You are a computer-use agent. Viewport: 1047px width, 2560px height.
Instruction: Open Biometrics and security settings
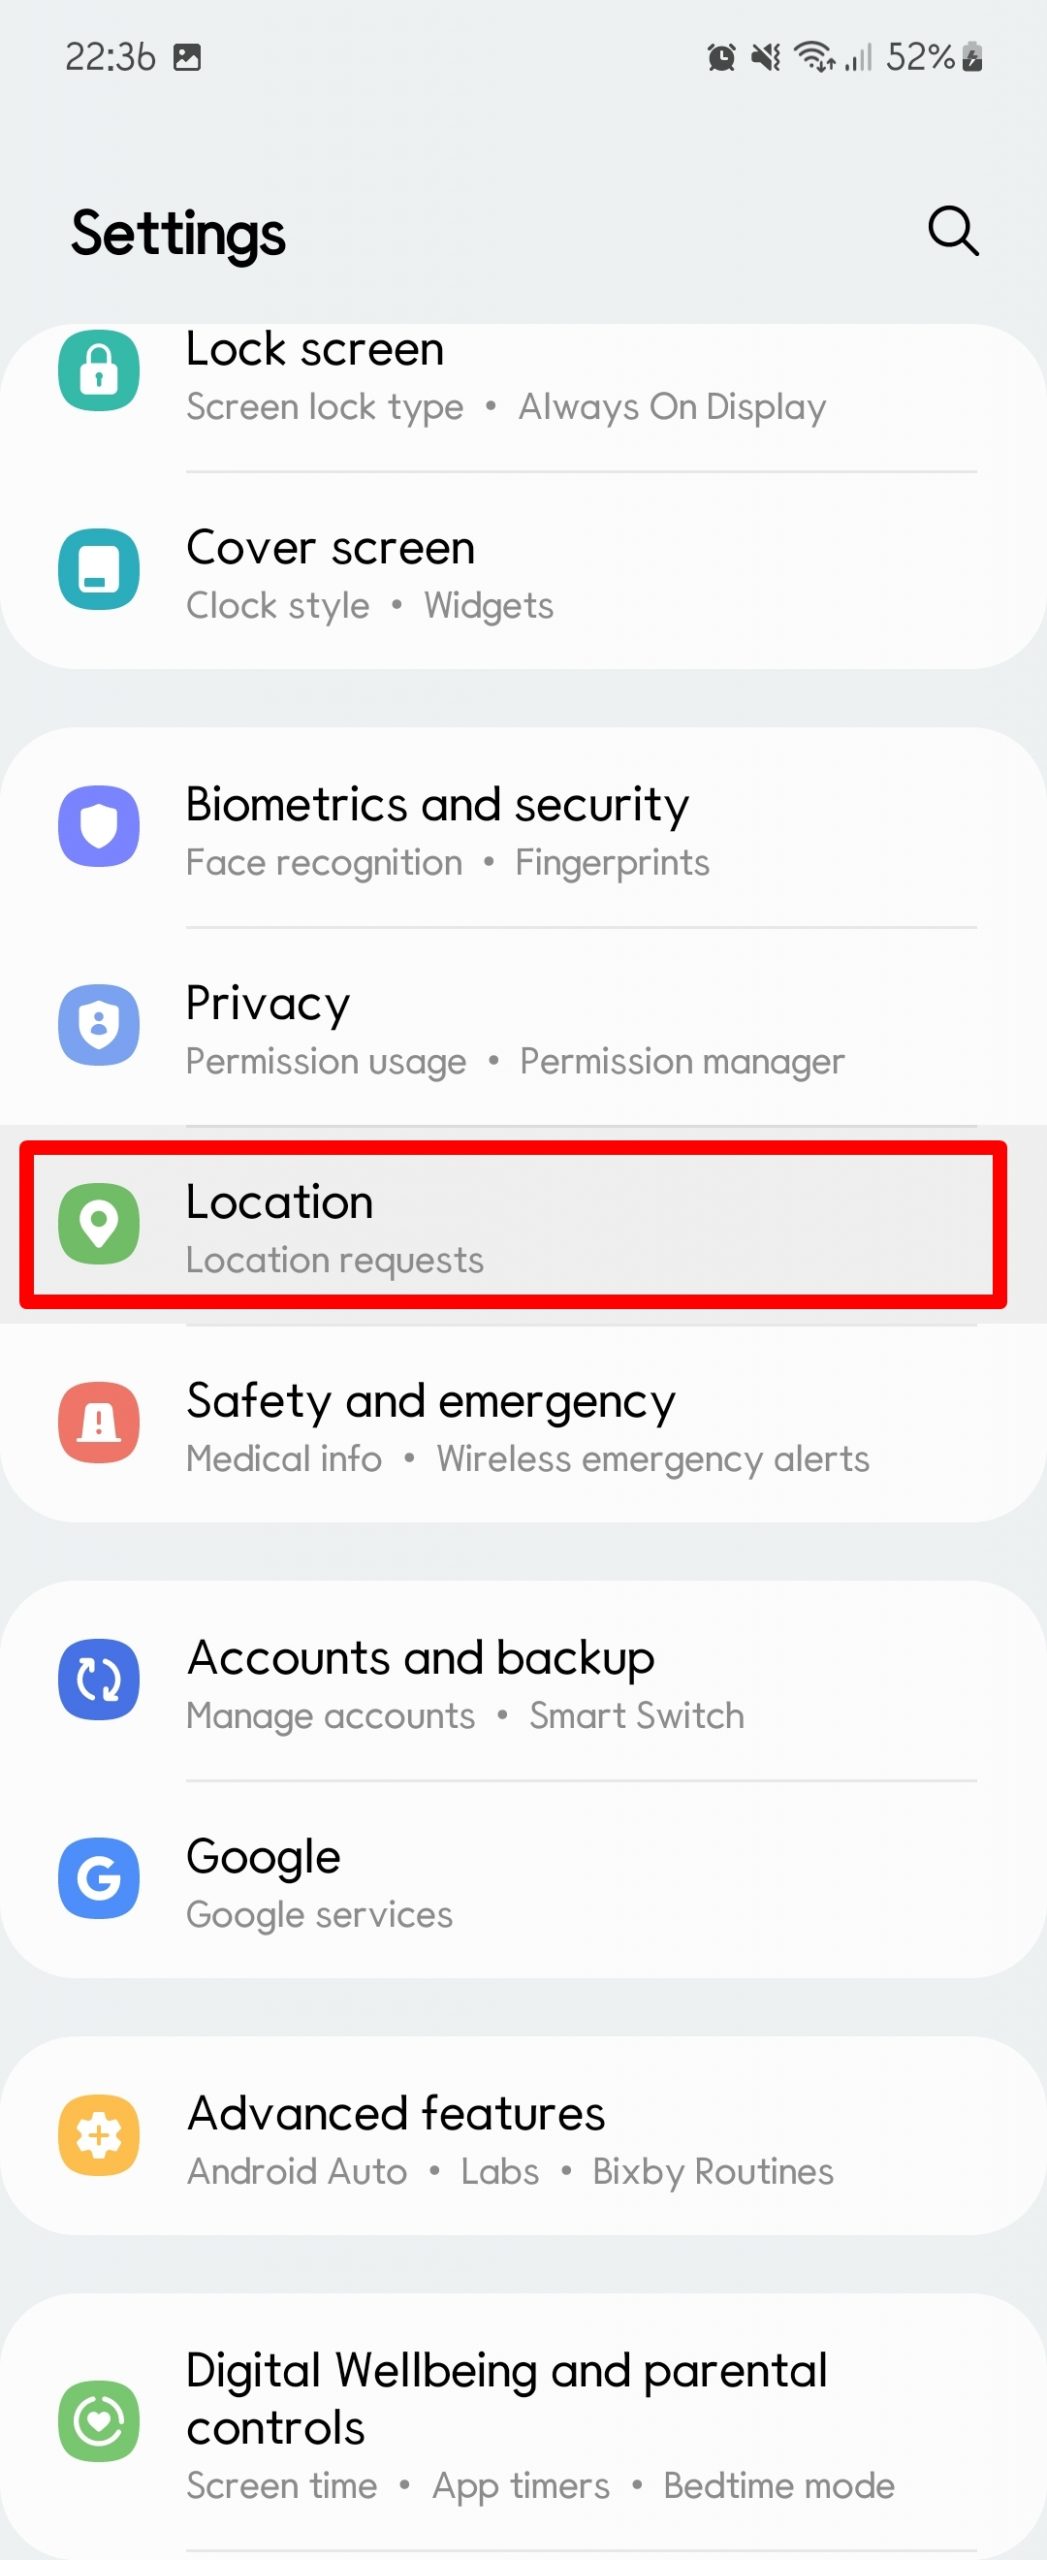[x=523, y=828]
